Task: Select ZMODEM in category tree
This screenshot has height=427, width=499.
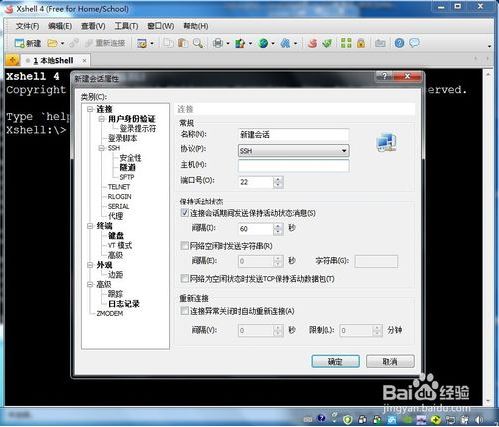Action: (110, 314)
